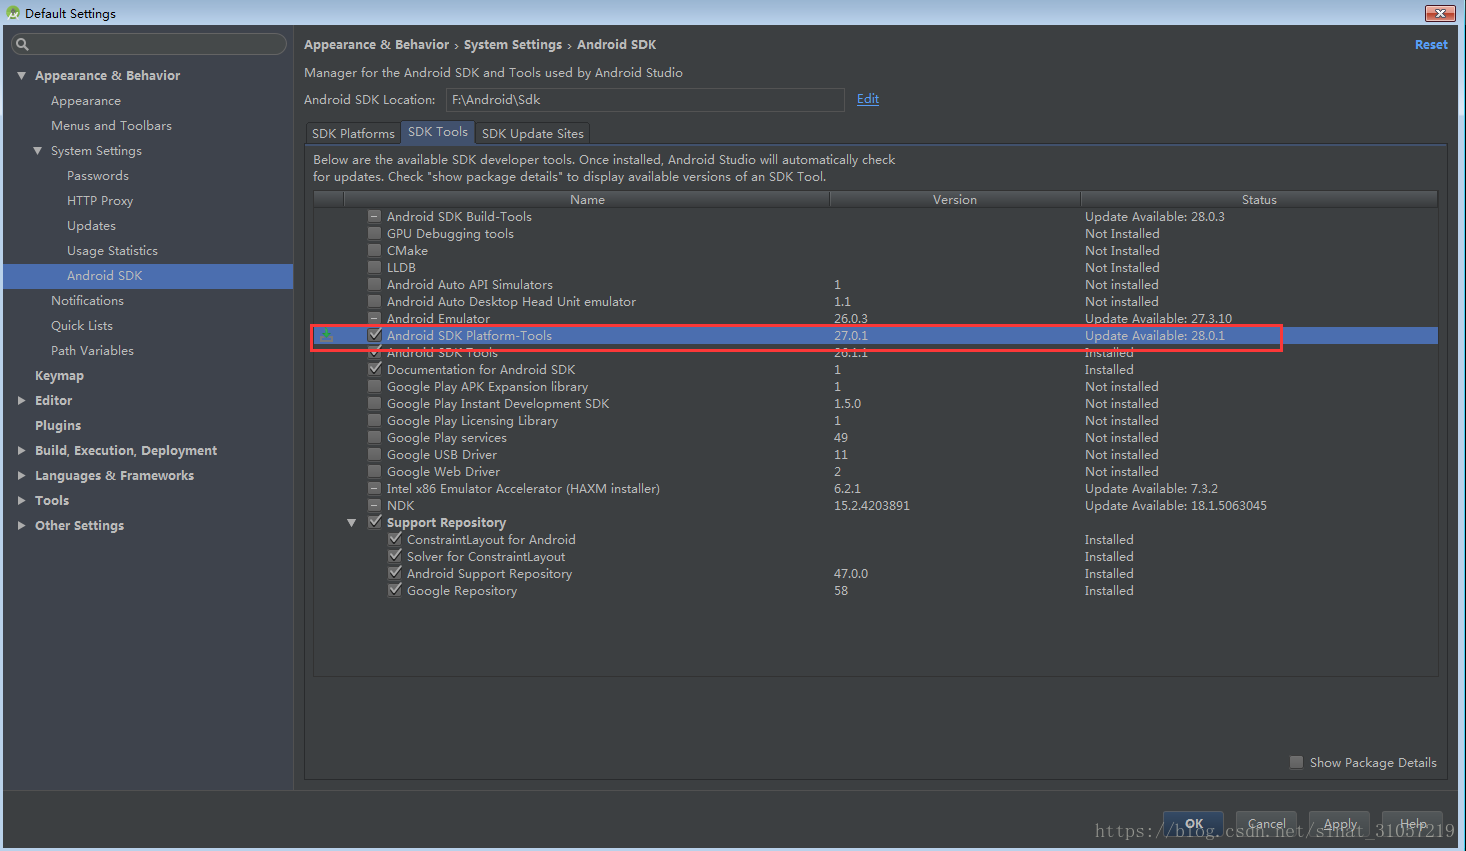Click Solver for ConstraintLayout row
1466x851 pixels.
pyautogui.click(x=486, y=557)
